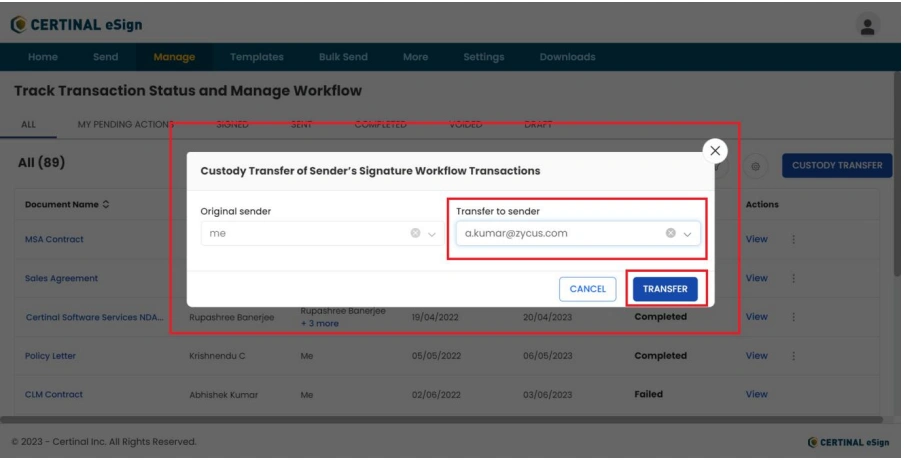This screenshot has height=462, width=910.
Task: Open the Downloads menu
Action: (x=568, y=57)
